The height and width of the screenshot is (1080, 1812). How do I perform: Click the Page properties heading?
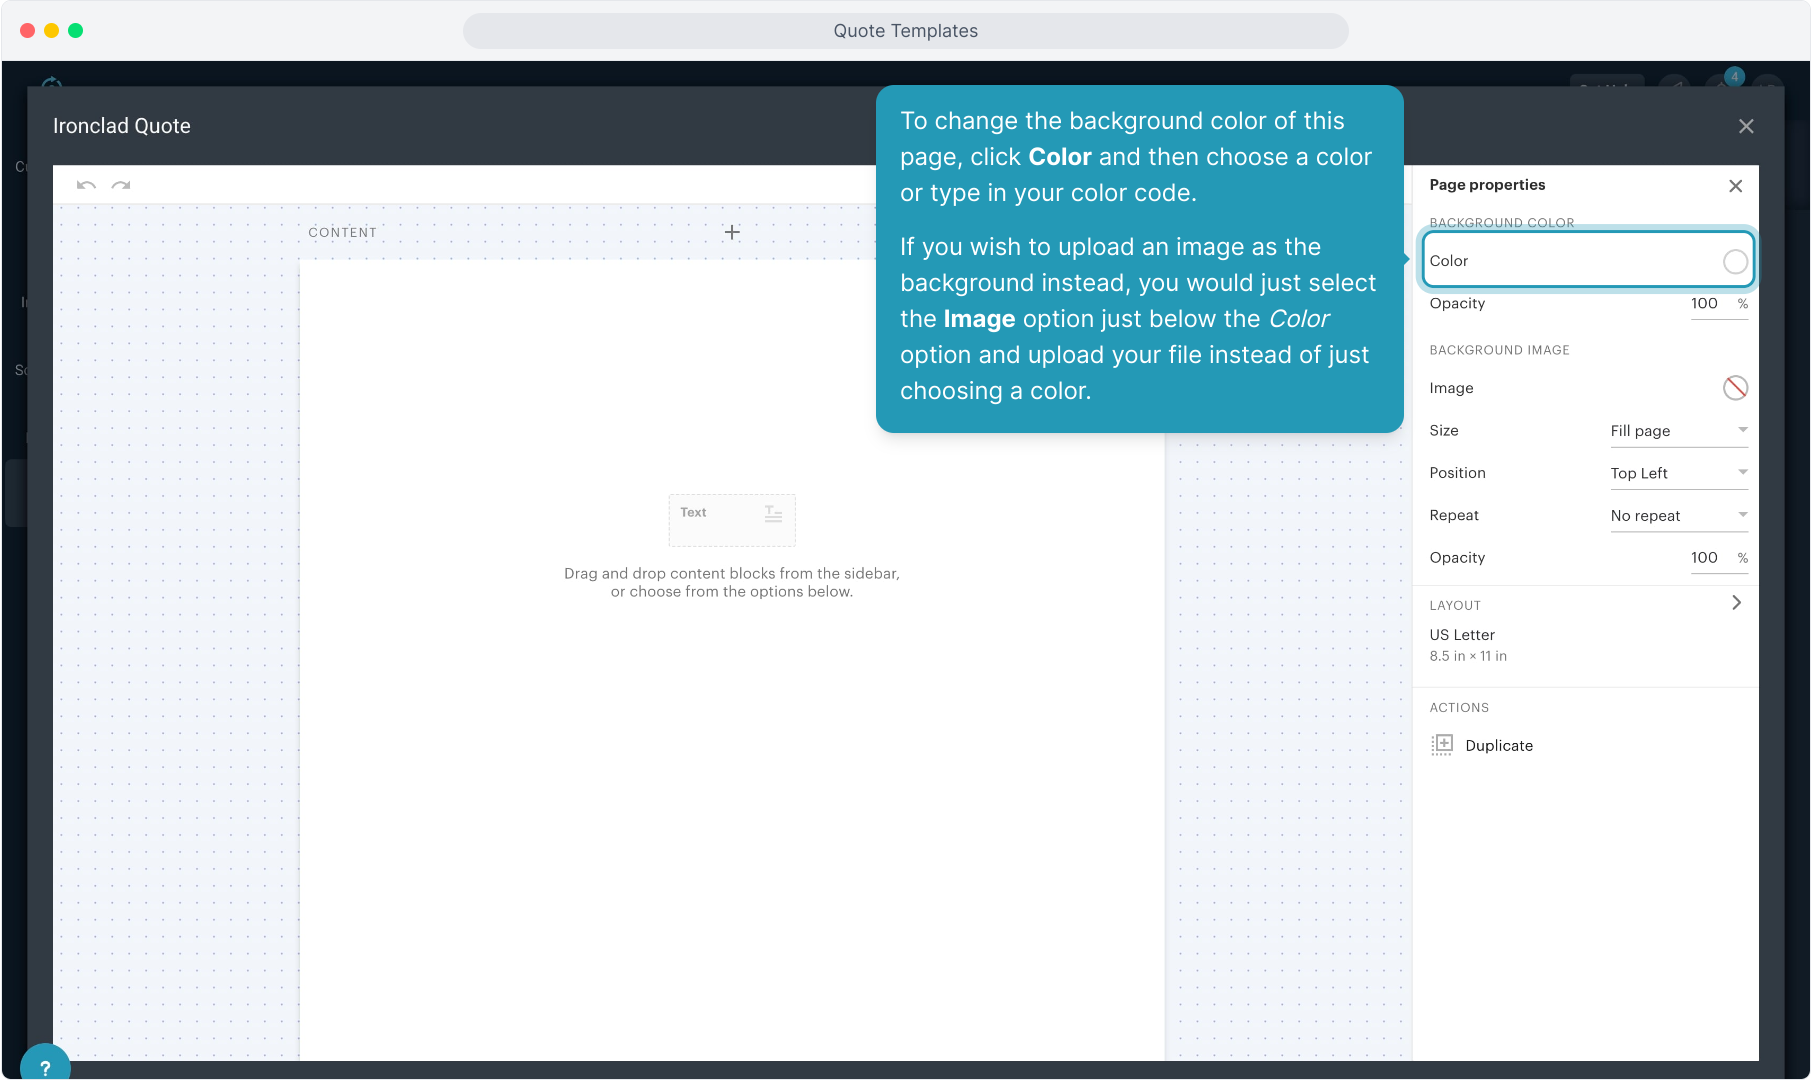tap(1487, 185)
